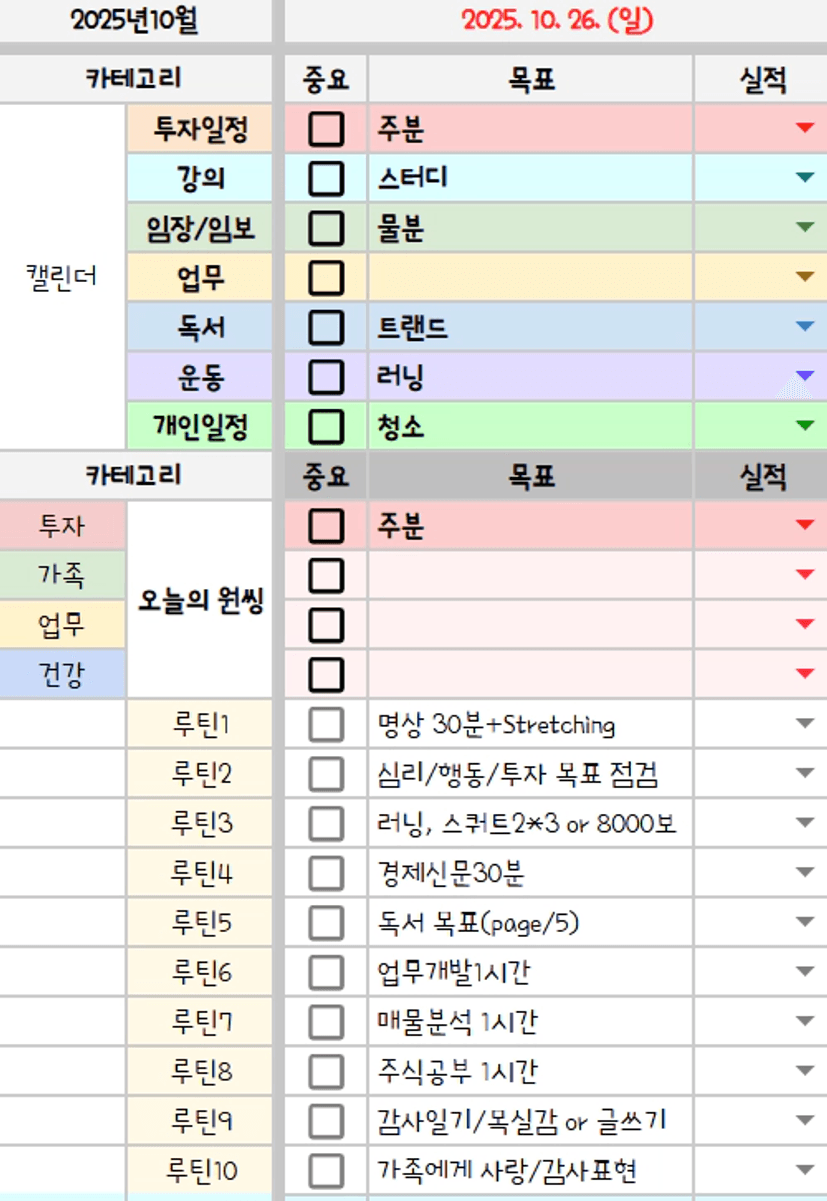Tick the 강의 스터디 checkbox
Screen dimensions: 827x1201
coord(326,179)
